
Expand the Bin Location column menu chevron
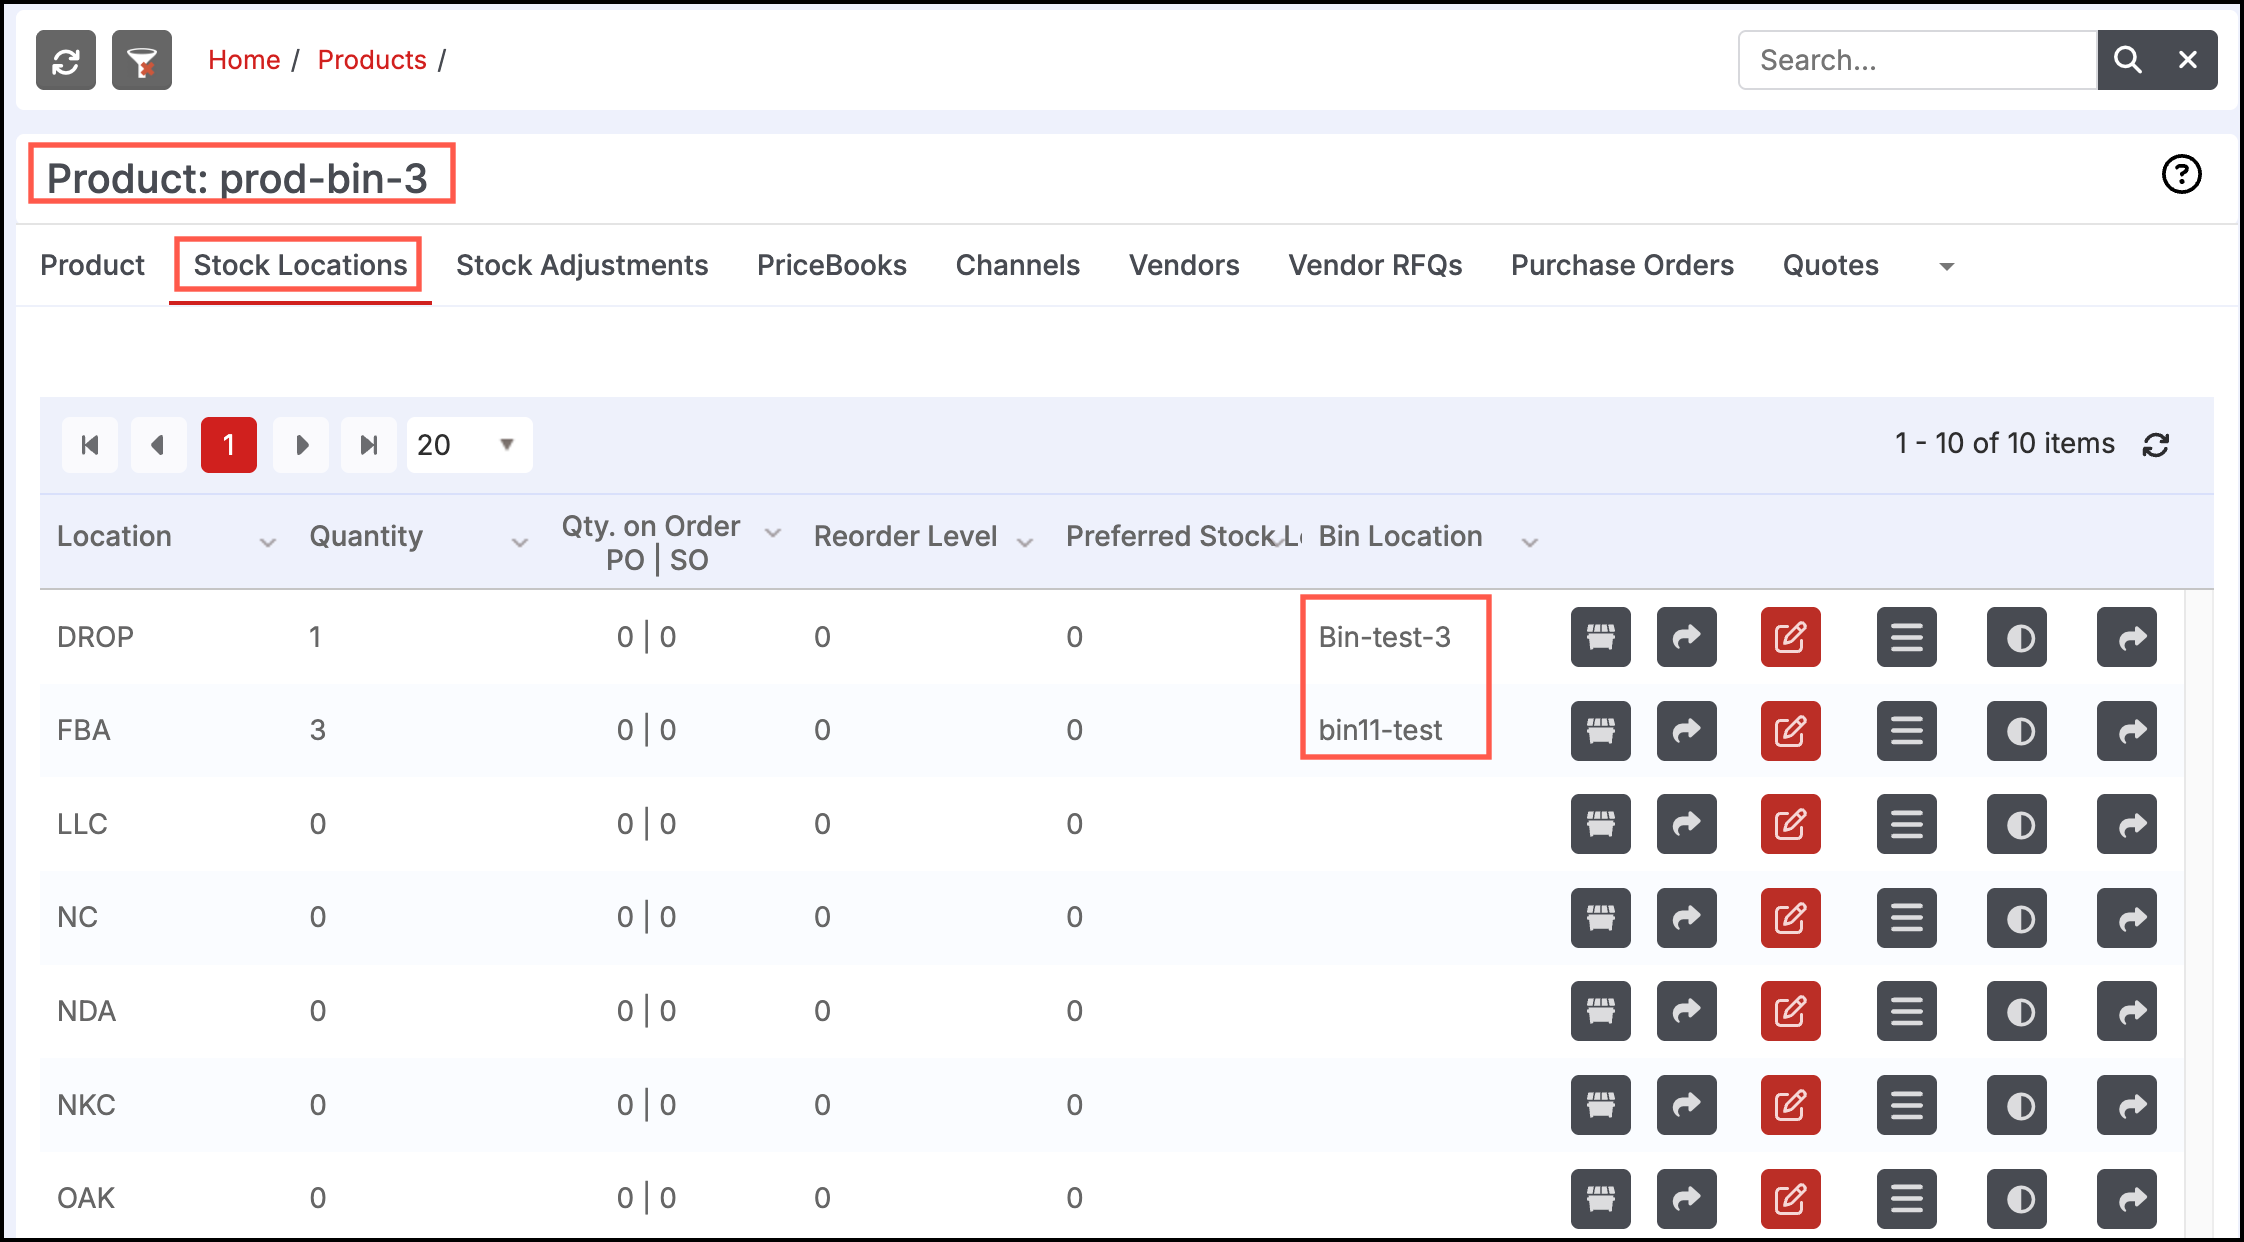pyautogui.click(x=1529, y=542)
